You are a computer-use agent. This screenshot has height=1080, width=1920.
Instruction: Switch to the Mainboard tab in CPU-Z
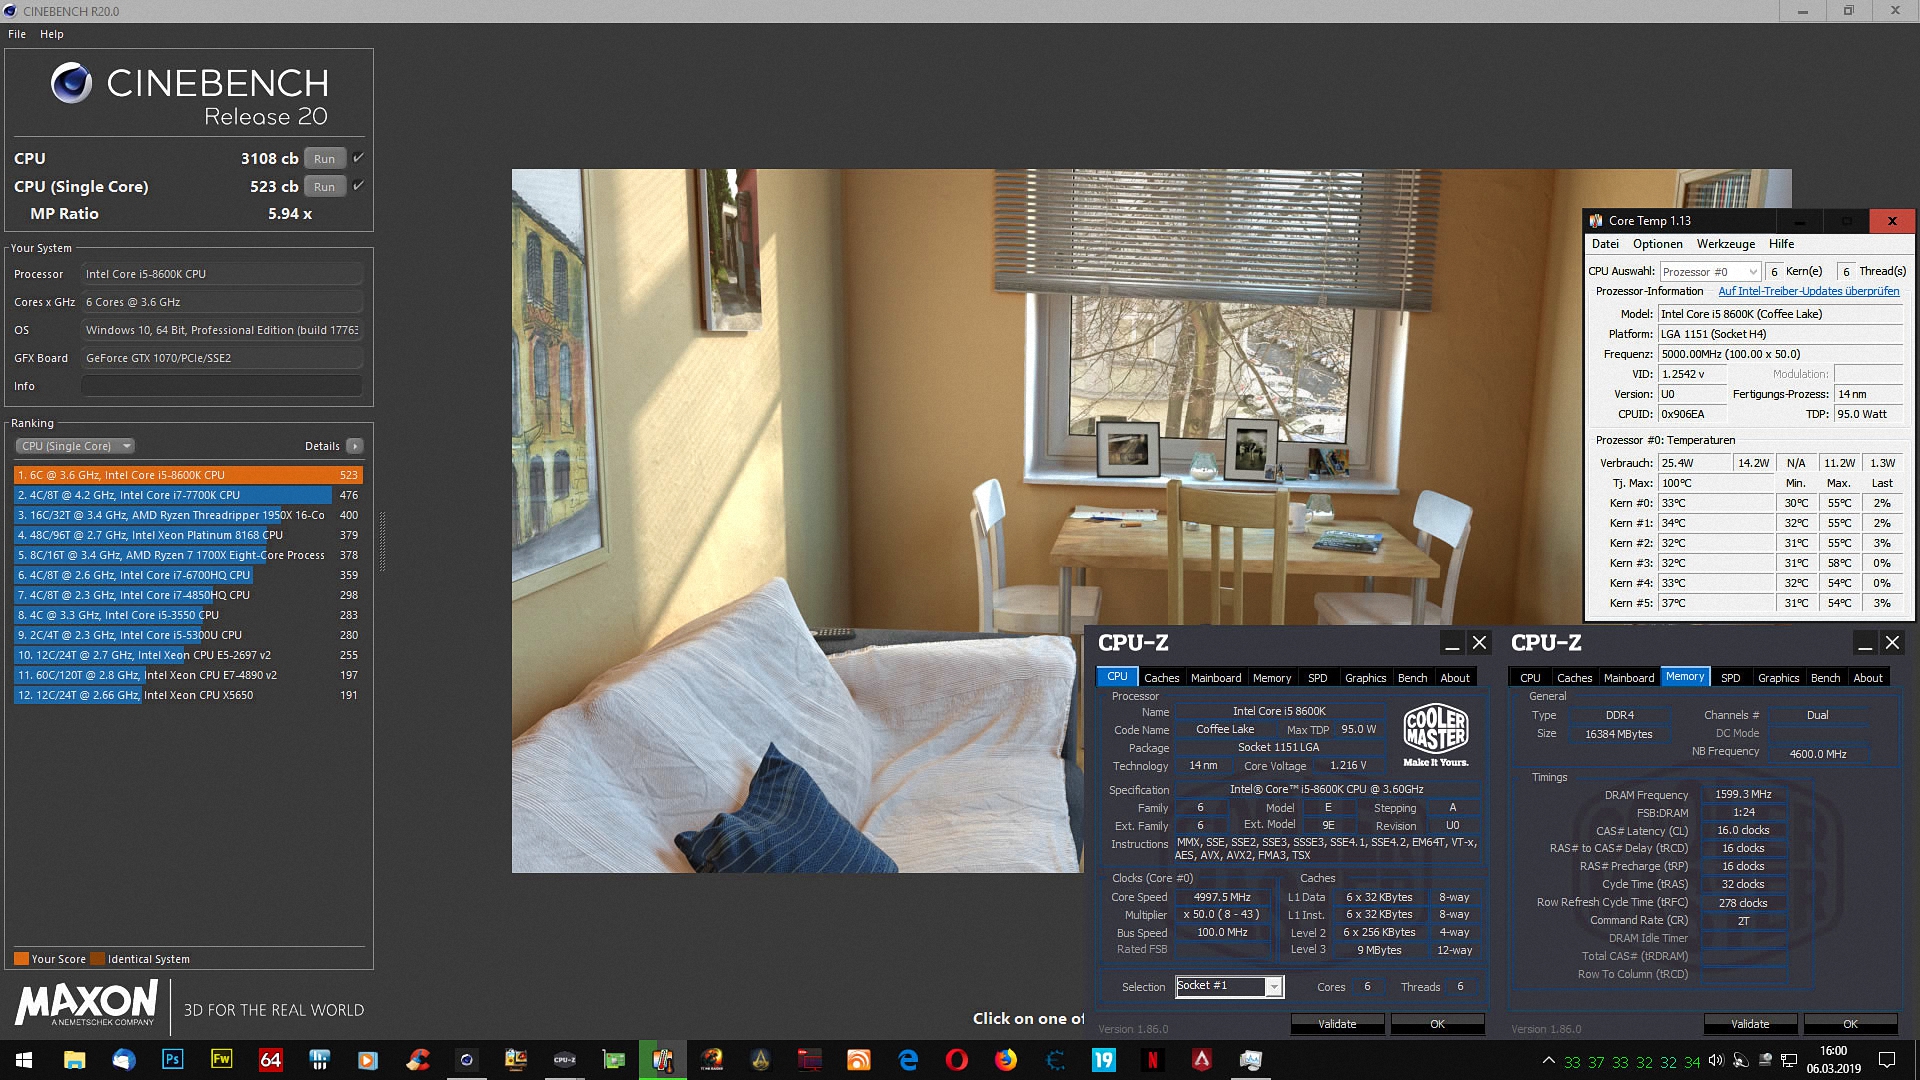1215,678
